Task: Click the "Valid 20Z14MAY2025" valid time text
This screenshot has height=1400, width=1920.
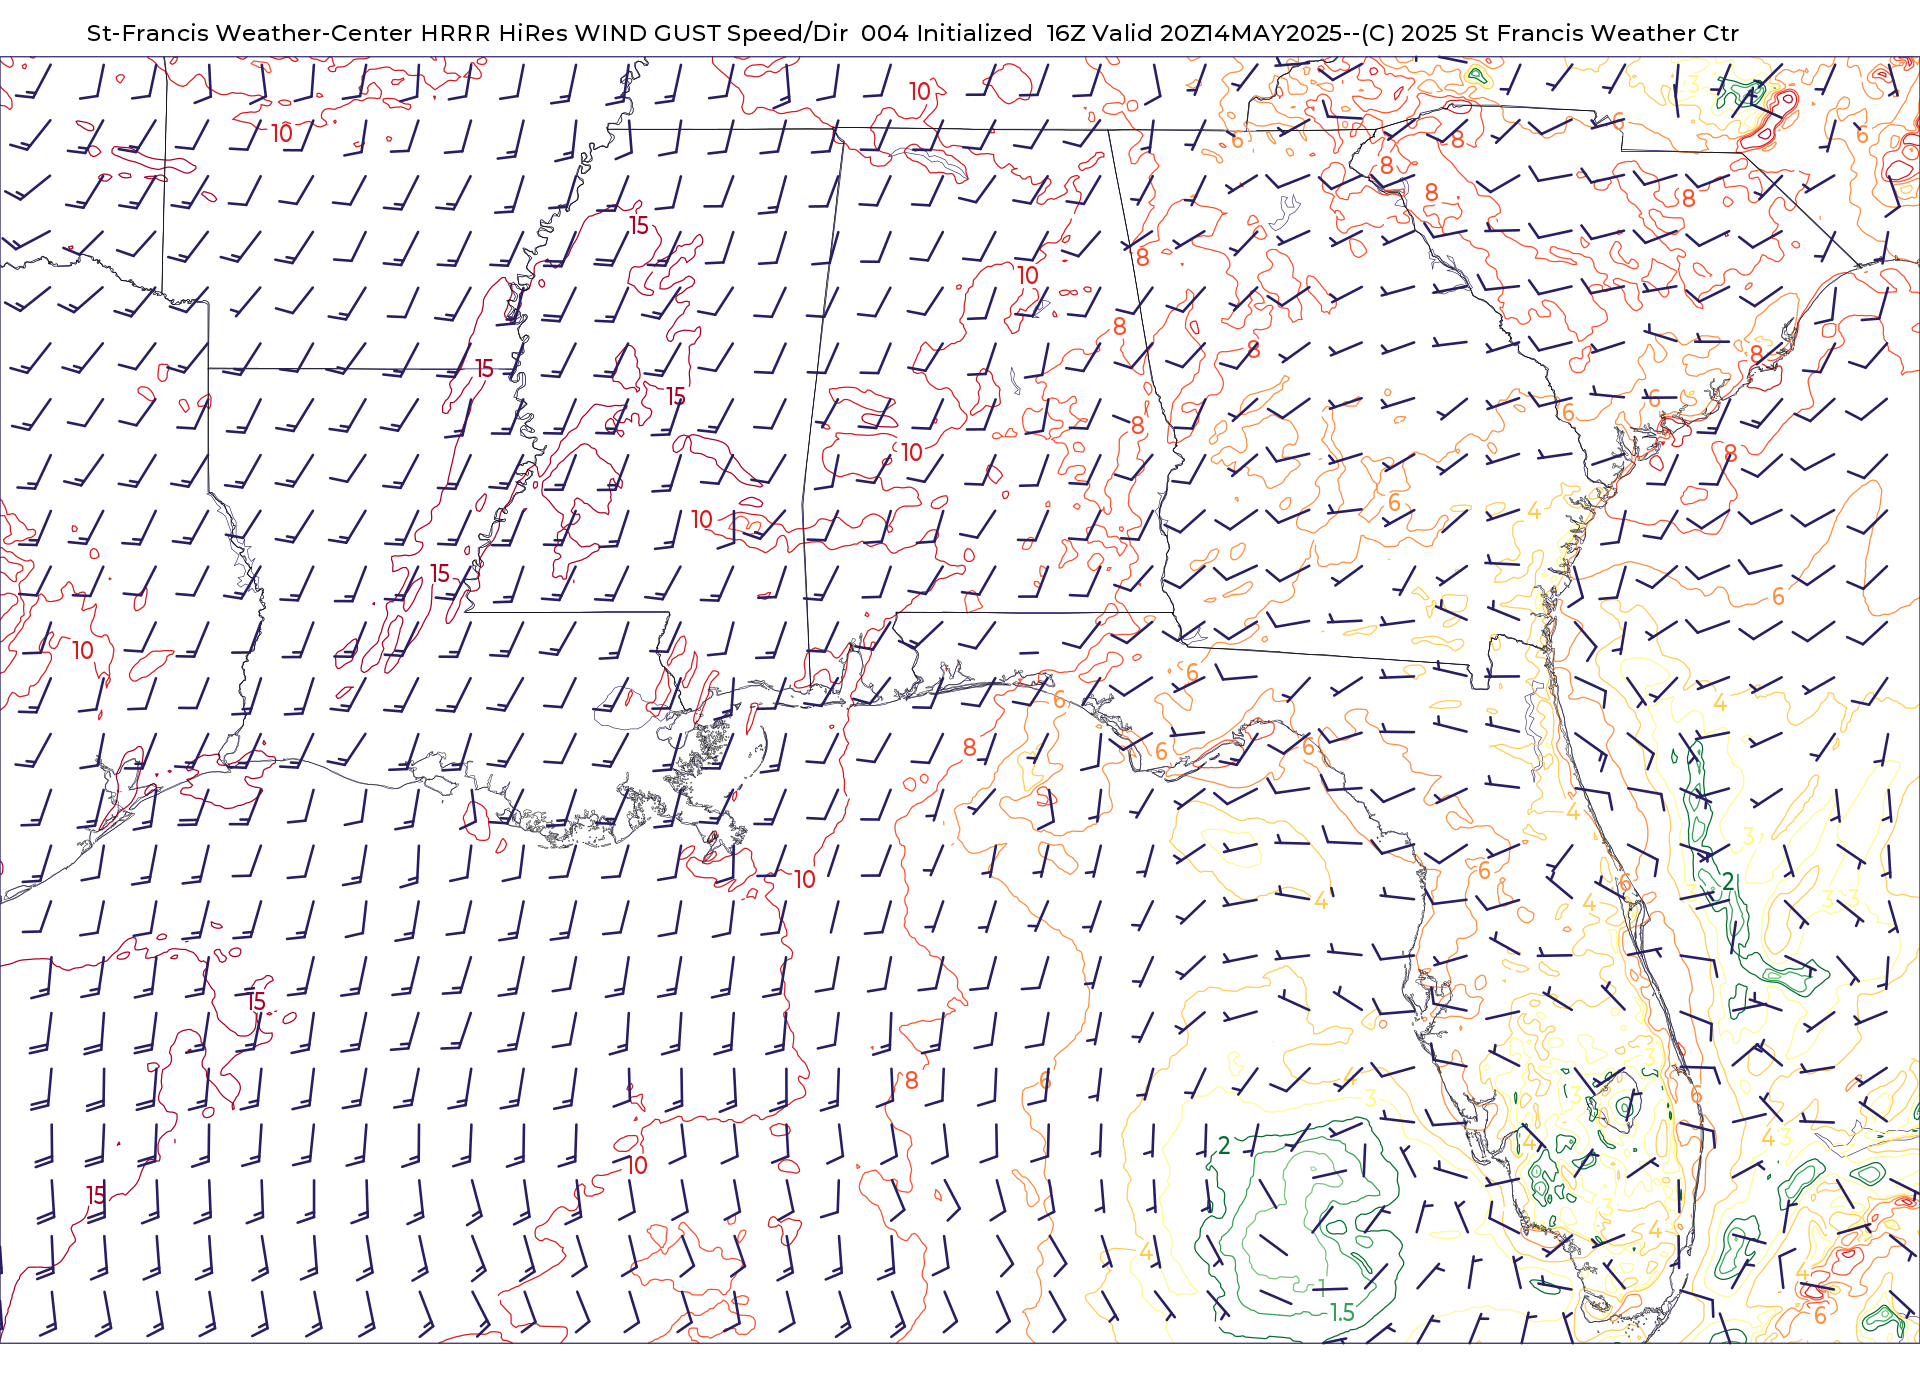Action: pyautogui.click(x=1217, y=33)
